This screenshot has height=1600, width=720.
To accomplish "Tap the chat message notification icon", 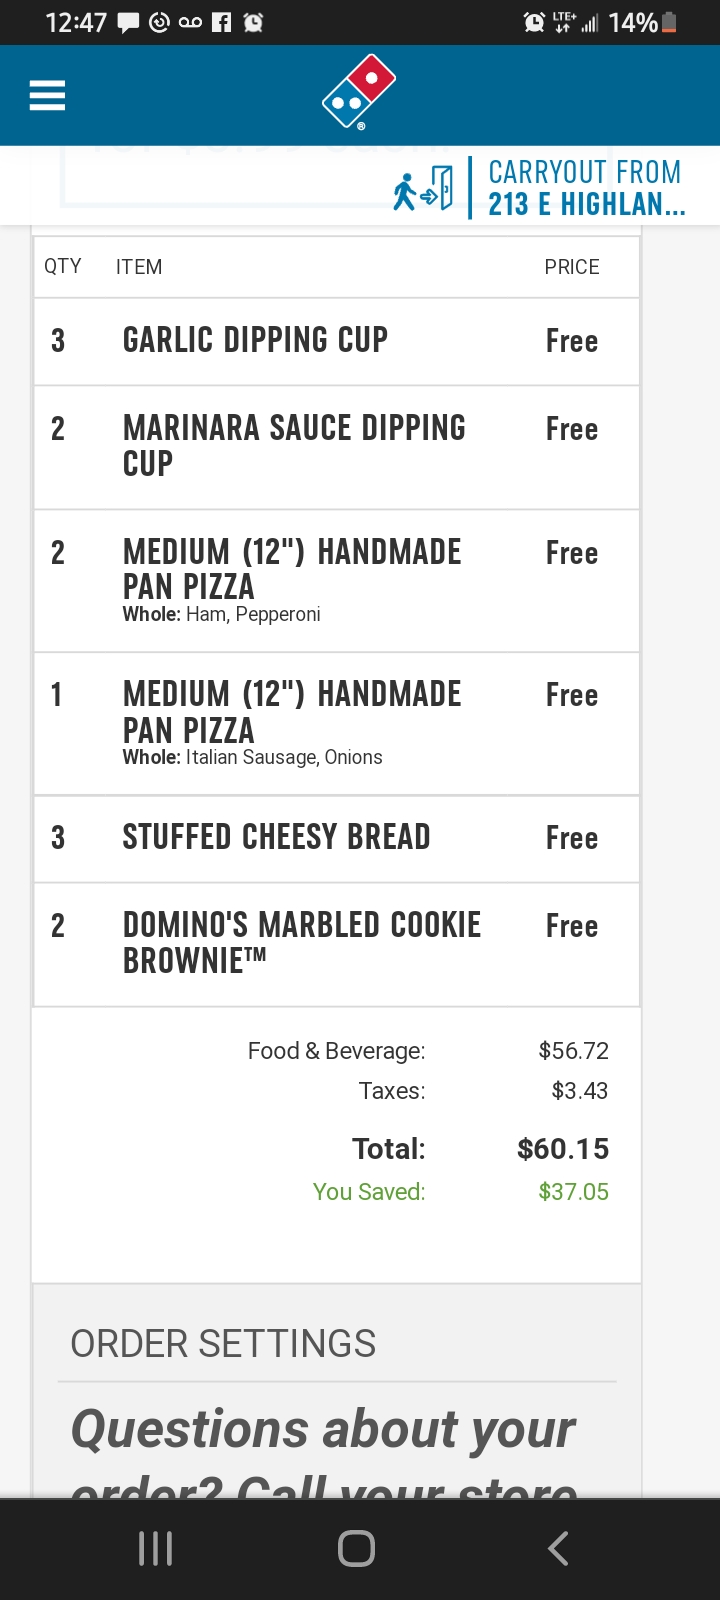I will point(128,22).
